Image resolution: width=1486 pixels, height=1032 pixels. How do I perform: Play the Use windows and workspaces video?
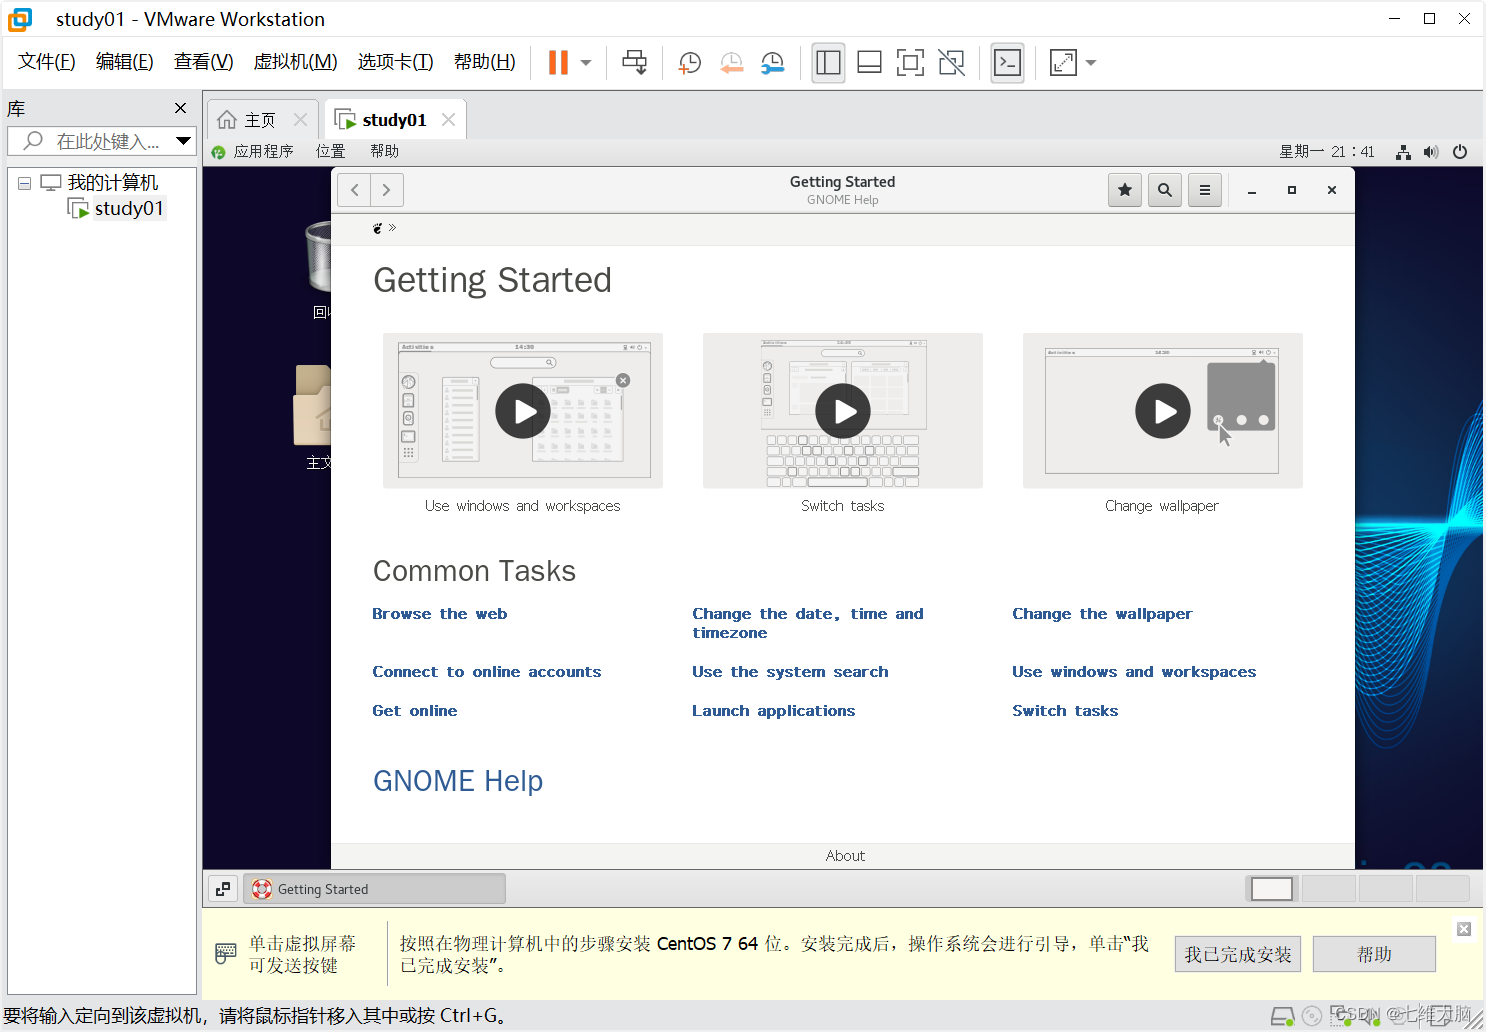click(523, 411)
